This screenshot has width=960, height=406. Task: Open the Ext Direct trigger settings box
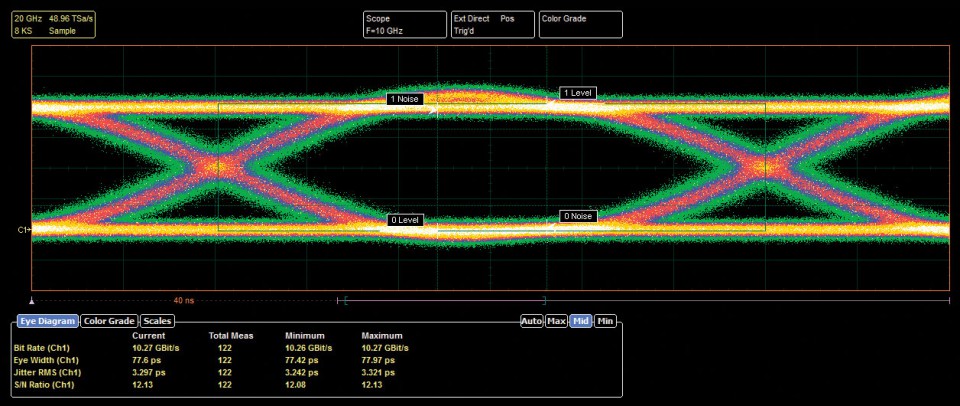(x=491, y=25)
